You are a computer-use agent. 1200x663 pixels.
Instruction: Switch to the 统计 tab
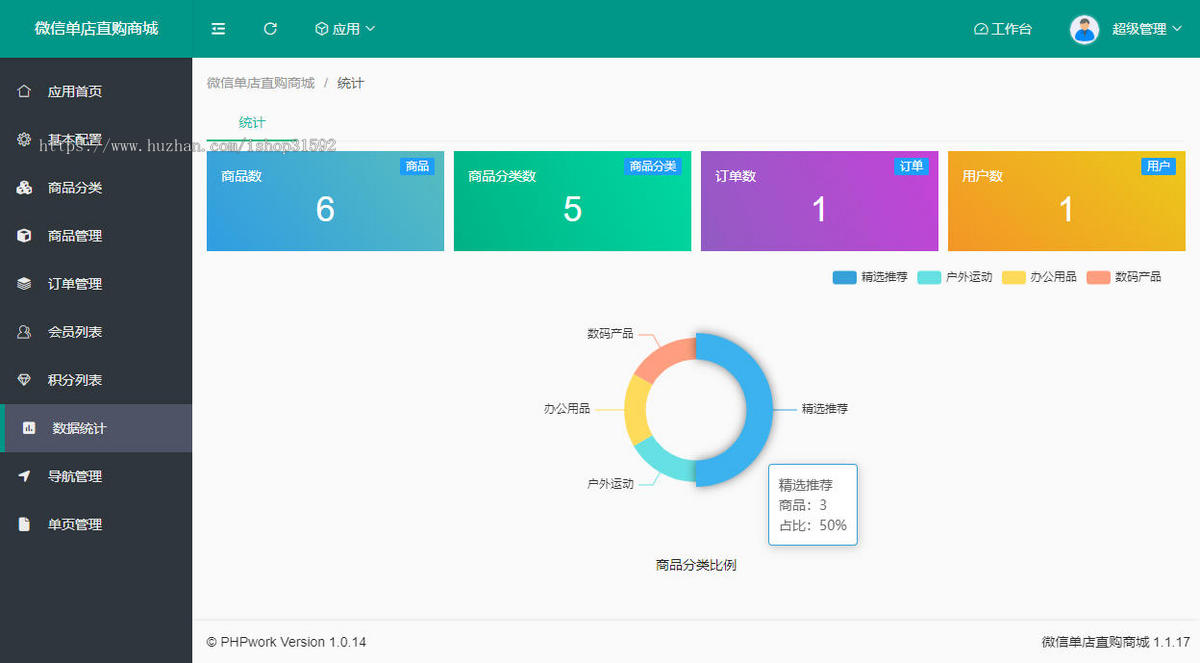pos(251,122)
